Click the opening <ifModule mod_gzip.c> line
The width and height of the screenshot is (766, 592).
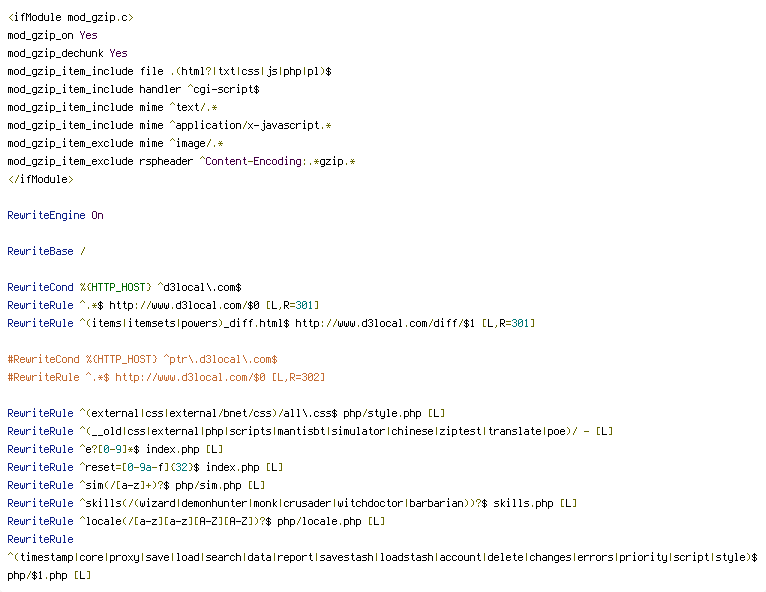(x=70, y=18)
